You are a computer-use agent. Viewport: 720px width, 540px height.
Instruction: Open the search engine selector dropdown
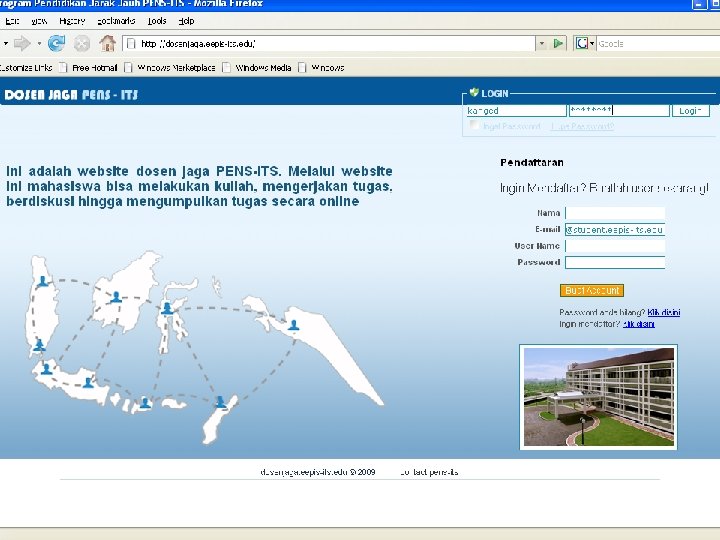[592, 44]
